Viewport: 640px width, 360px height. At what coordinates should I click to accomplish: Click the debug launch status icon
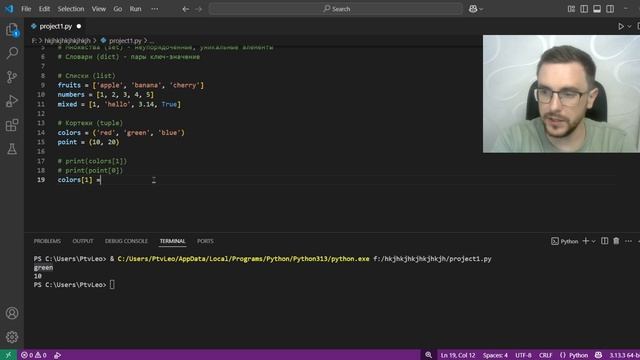[x=57, y=355]
